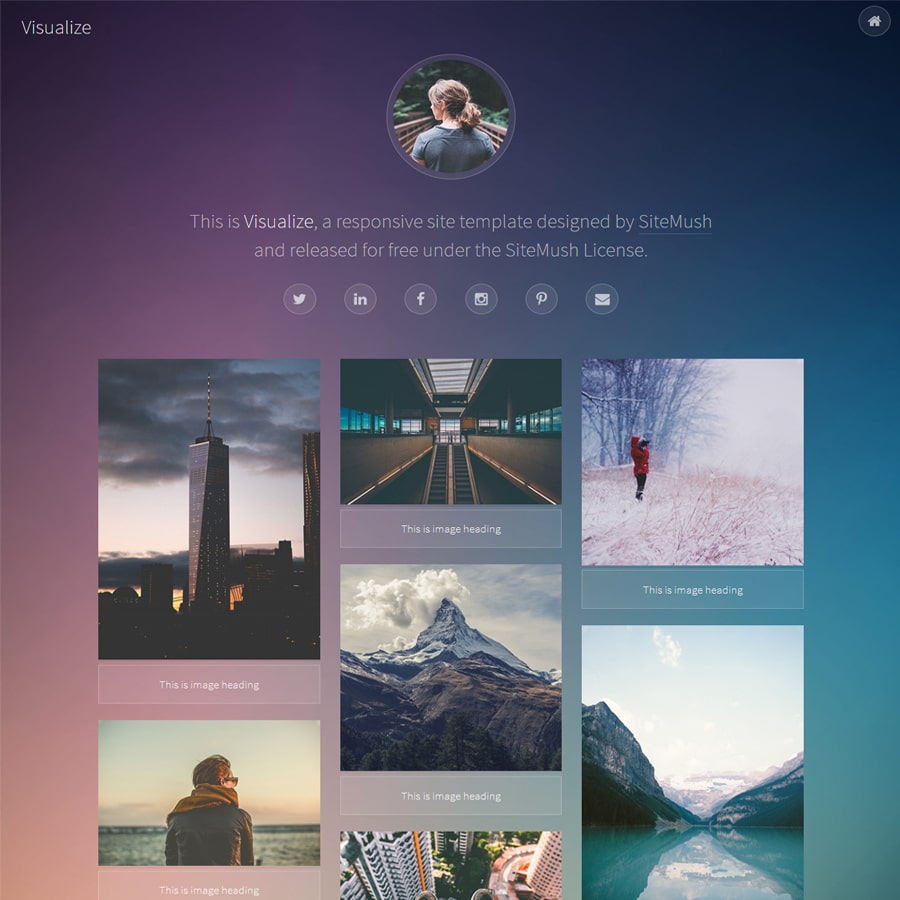Click the email envelope icon
The image size is (900, 900).
coord(601,299)
